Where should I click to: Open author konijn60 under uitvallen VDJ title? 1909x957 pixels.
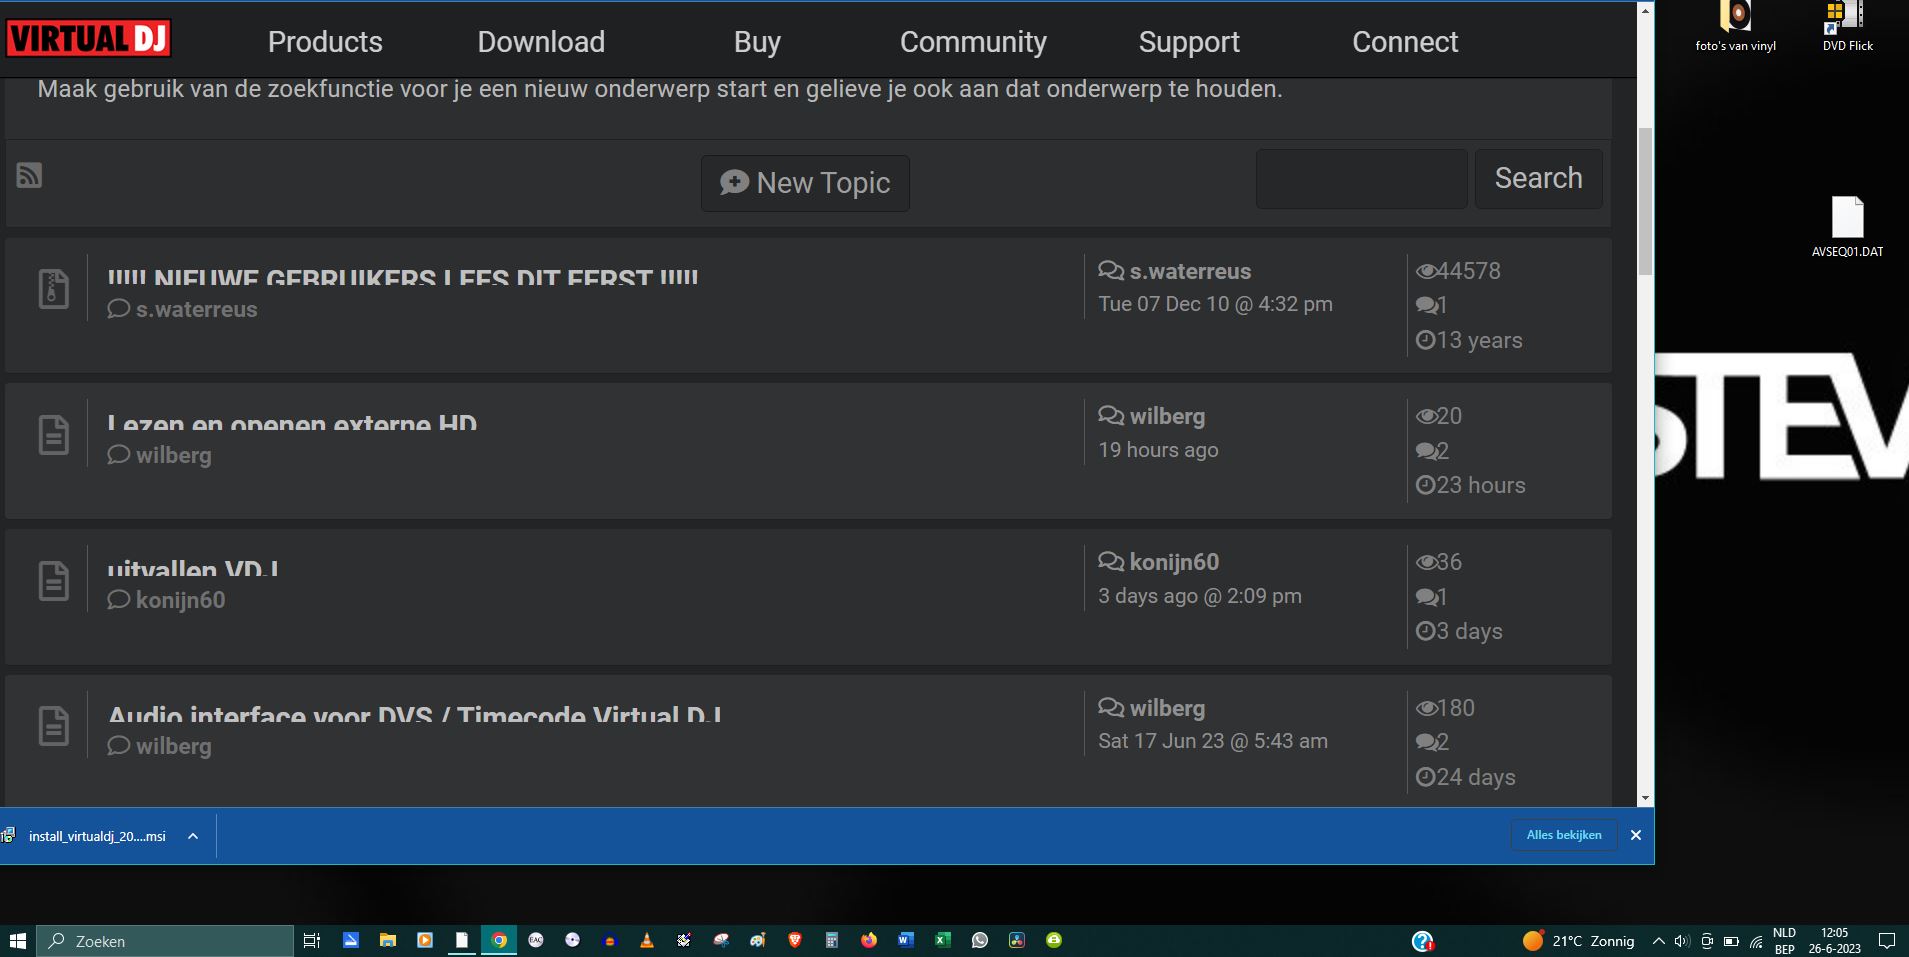pyautogui.click(x=180, y=600)
